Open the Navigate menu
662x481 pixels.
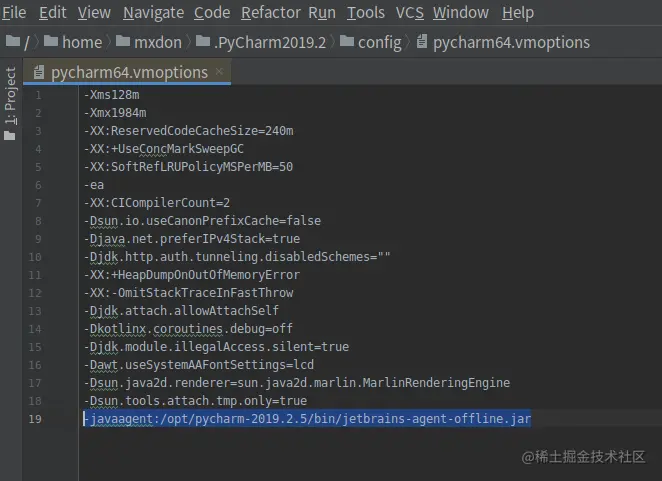tap(153, 13)
